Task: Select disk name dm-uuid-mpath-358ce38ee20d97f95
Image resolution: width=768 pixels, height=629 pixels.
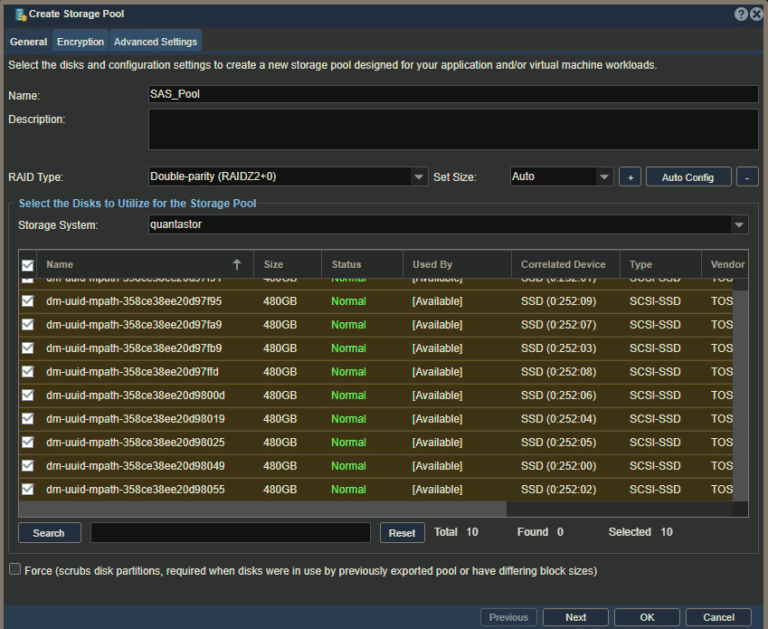Action: click(134, 301)
